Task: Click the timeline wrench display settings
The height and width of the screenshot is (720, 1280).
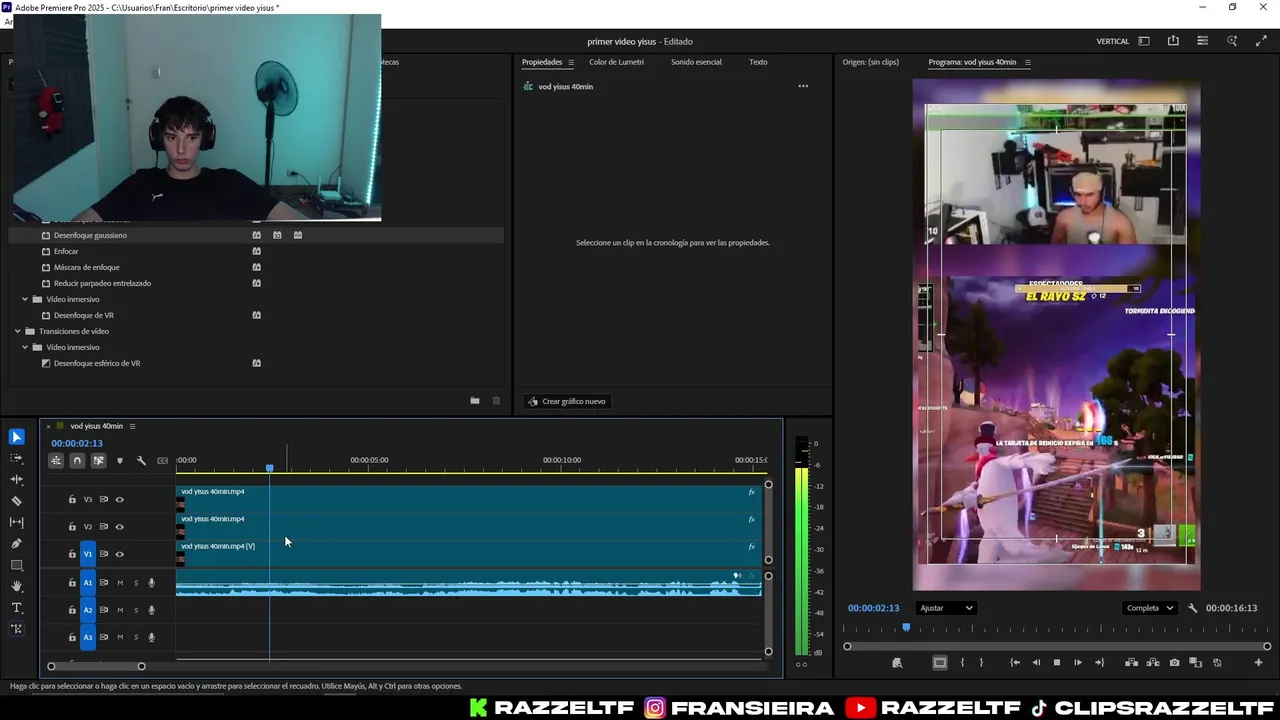Action: 141,461
